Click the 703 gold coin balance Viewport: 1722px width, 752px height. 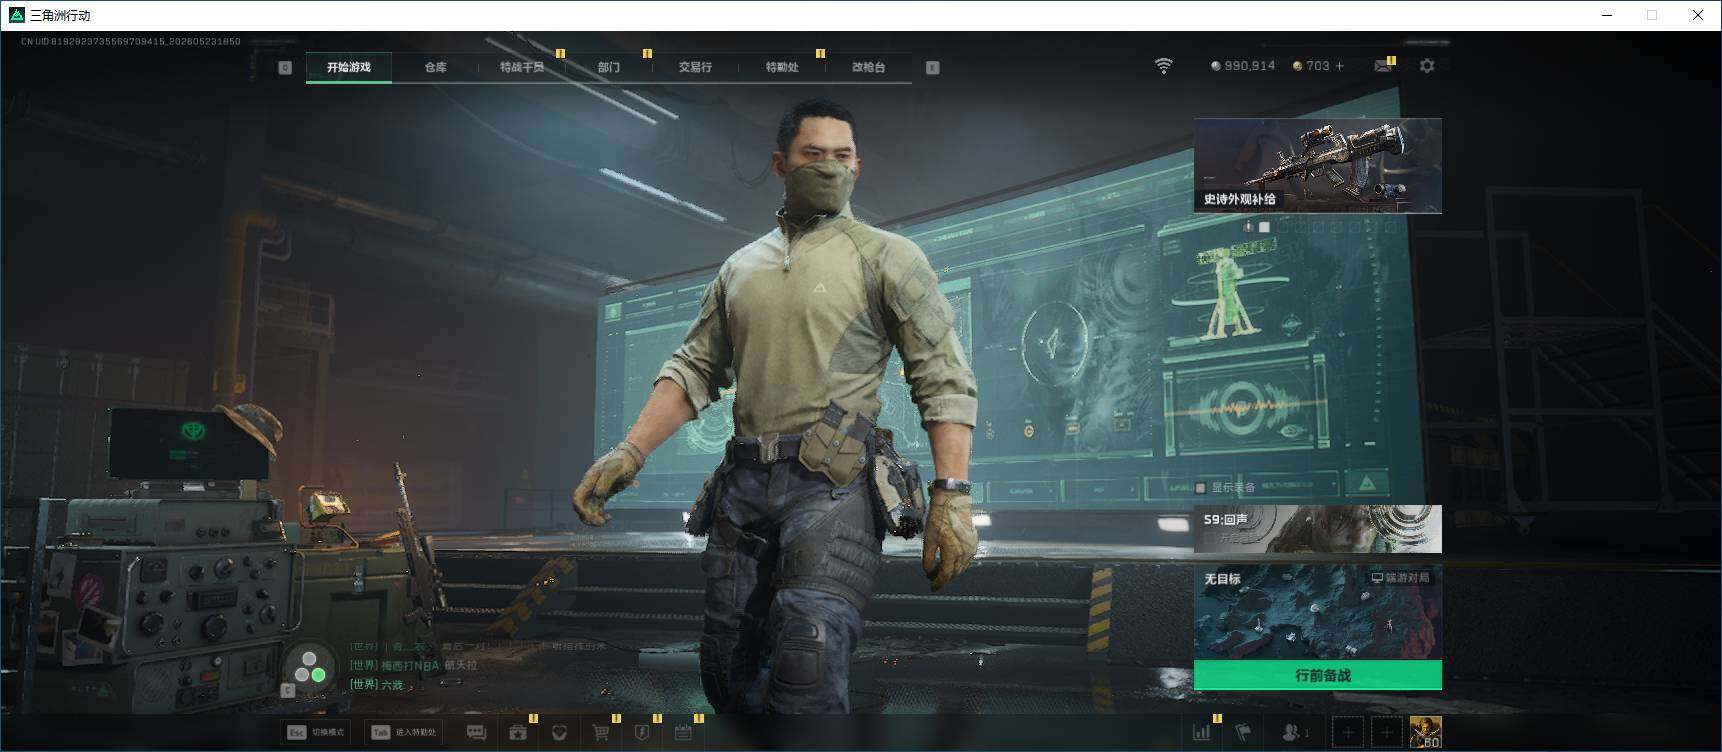(x=1311, y=66)
